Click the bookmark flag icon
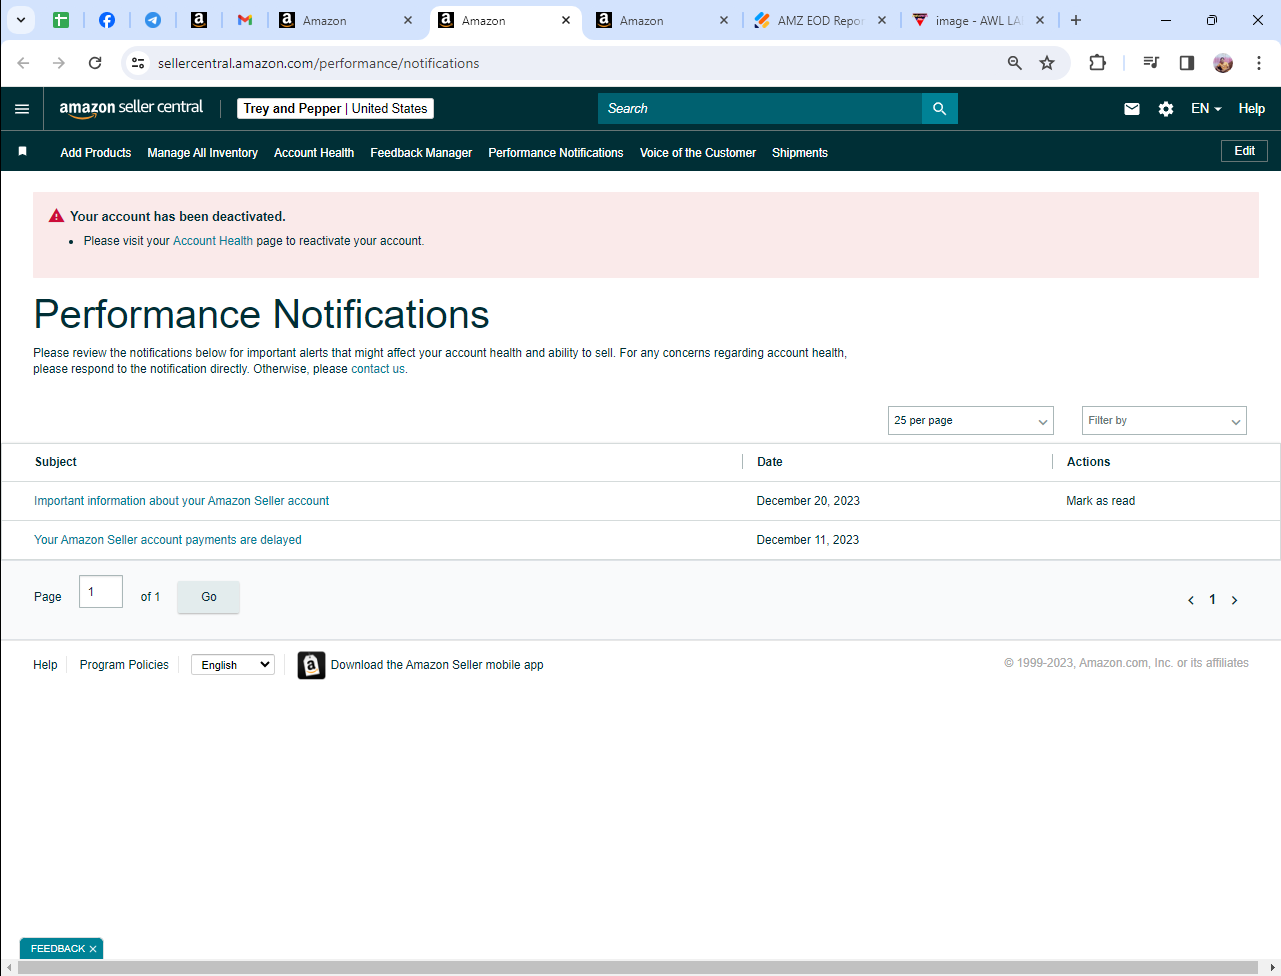Image resolution: width=1281 pixels, height=976 pixels. pos(22,152)
